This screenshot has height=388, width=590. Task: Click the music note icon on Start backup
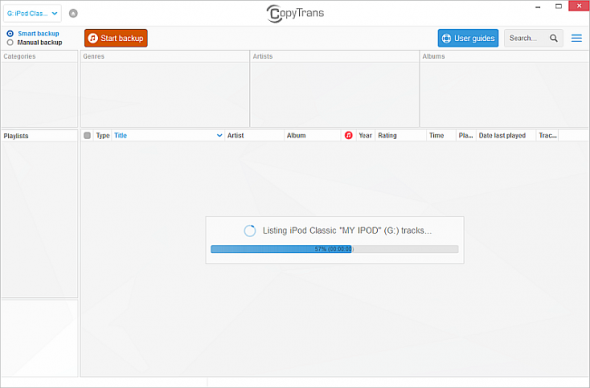point(93,38)
